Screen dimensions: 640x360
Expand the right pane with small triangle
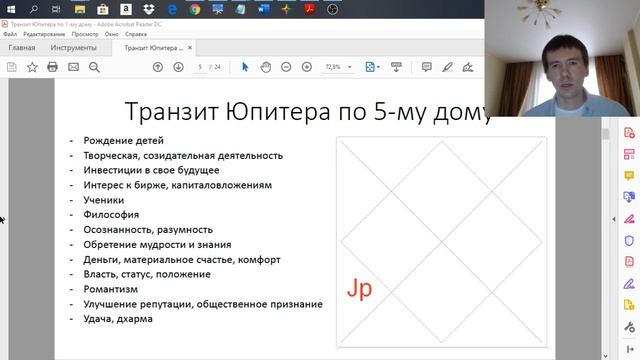click(x=613, y=219)
